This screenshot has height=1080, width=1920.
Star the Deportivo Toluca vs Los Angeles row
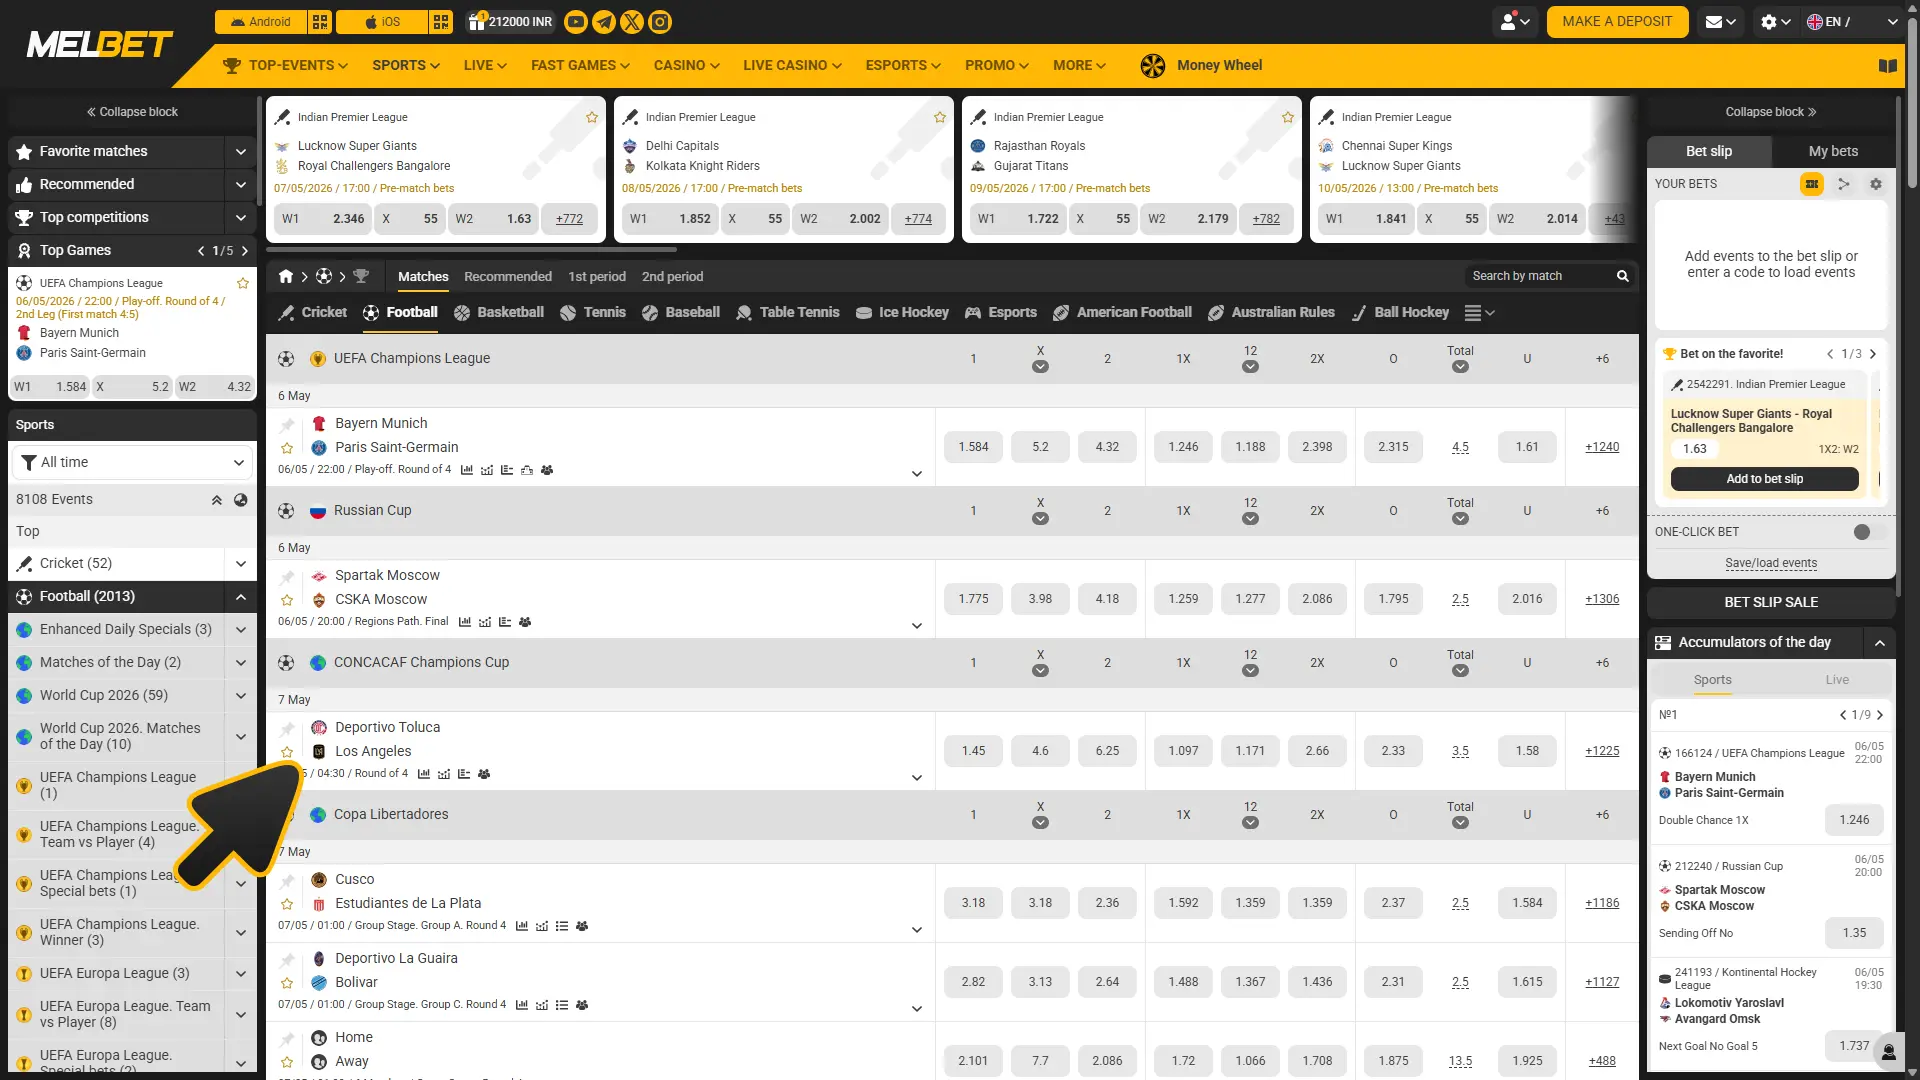[287, 753]
